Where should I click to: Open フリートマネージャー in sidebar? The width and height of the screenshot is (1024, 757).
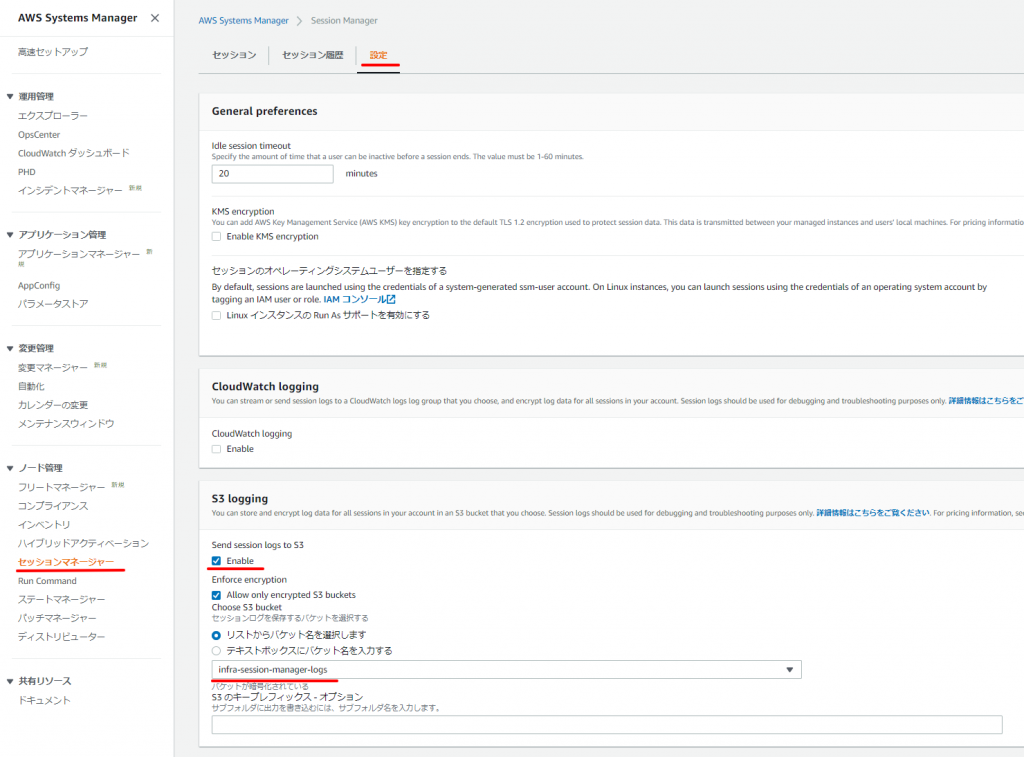(x=61, y=487)
